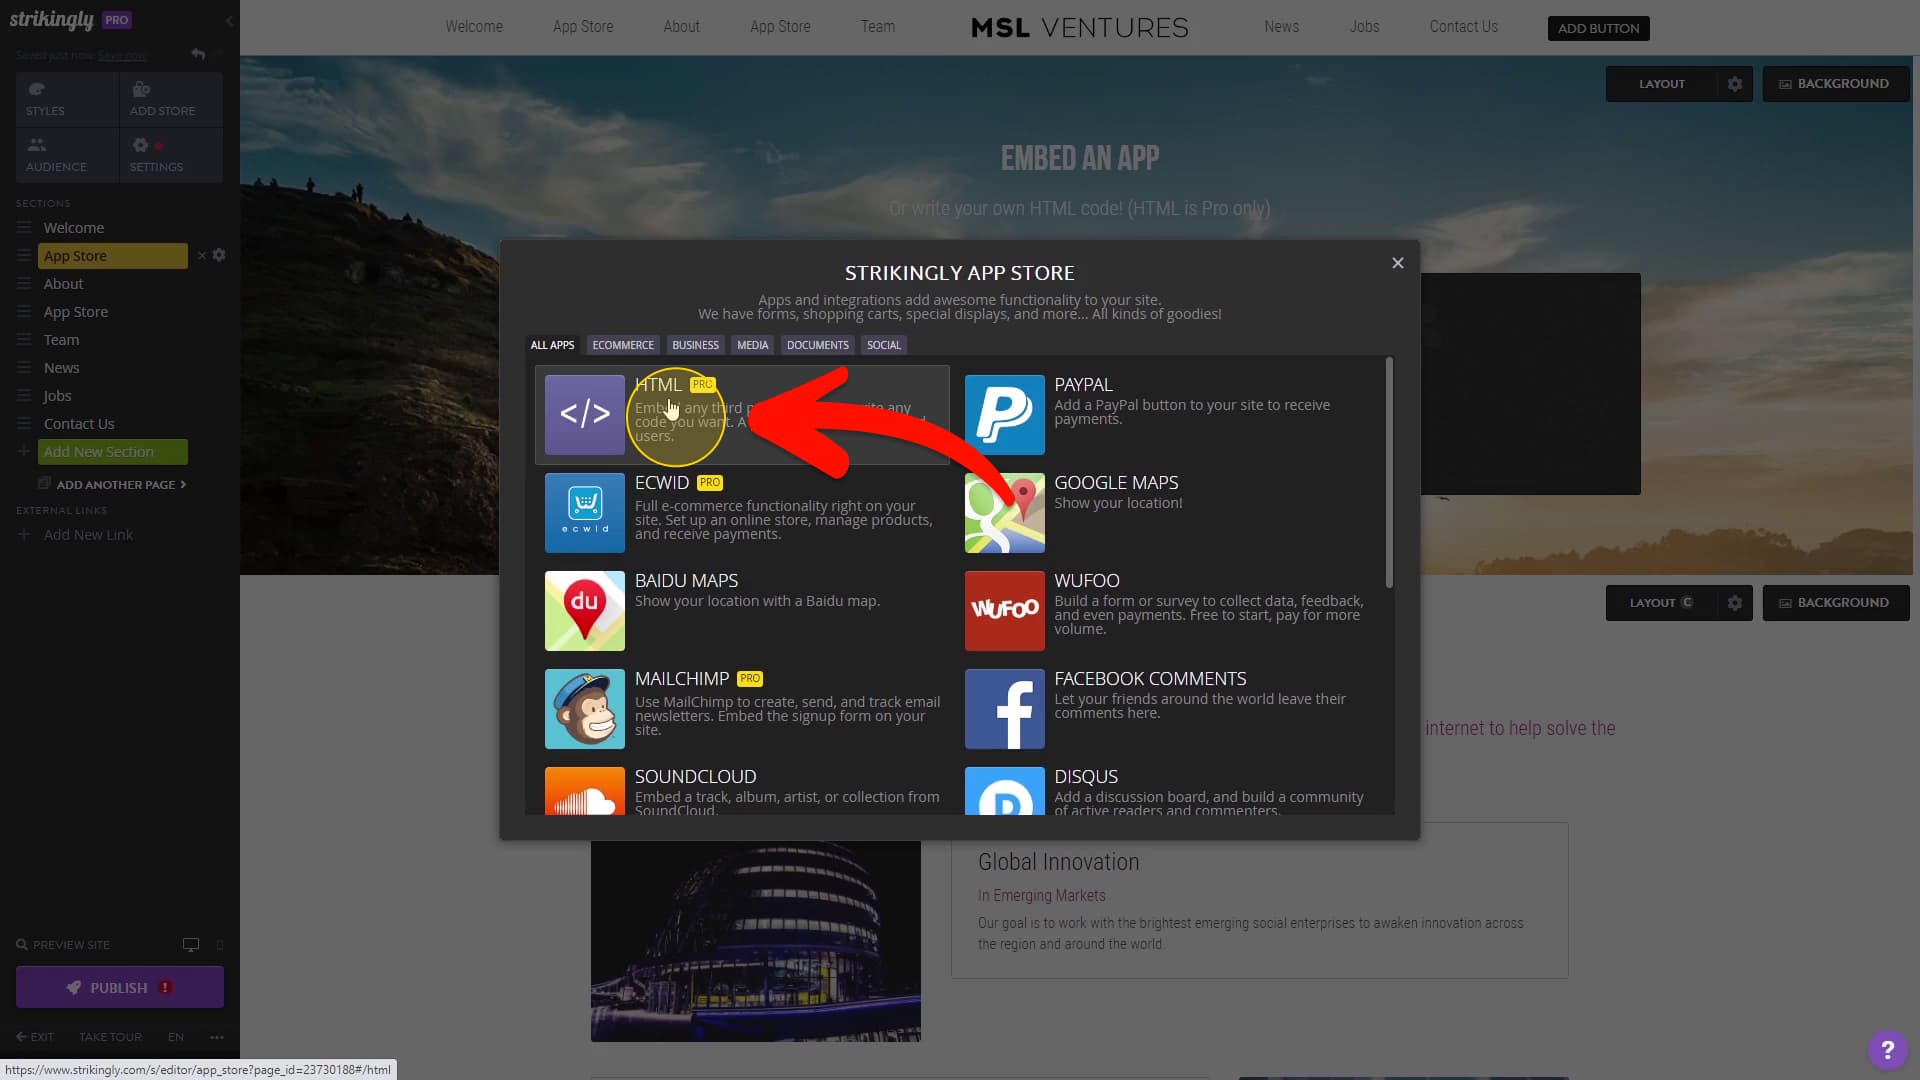Click Add New Link under External Links

pyautogui.click(x=88, y=535)
